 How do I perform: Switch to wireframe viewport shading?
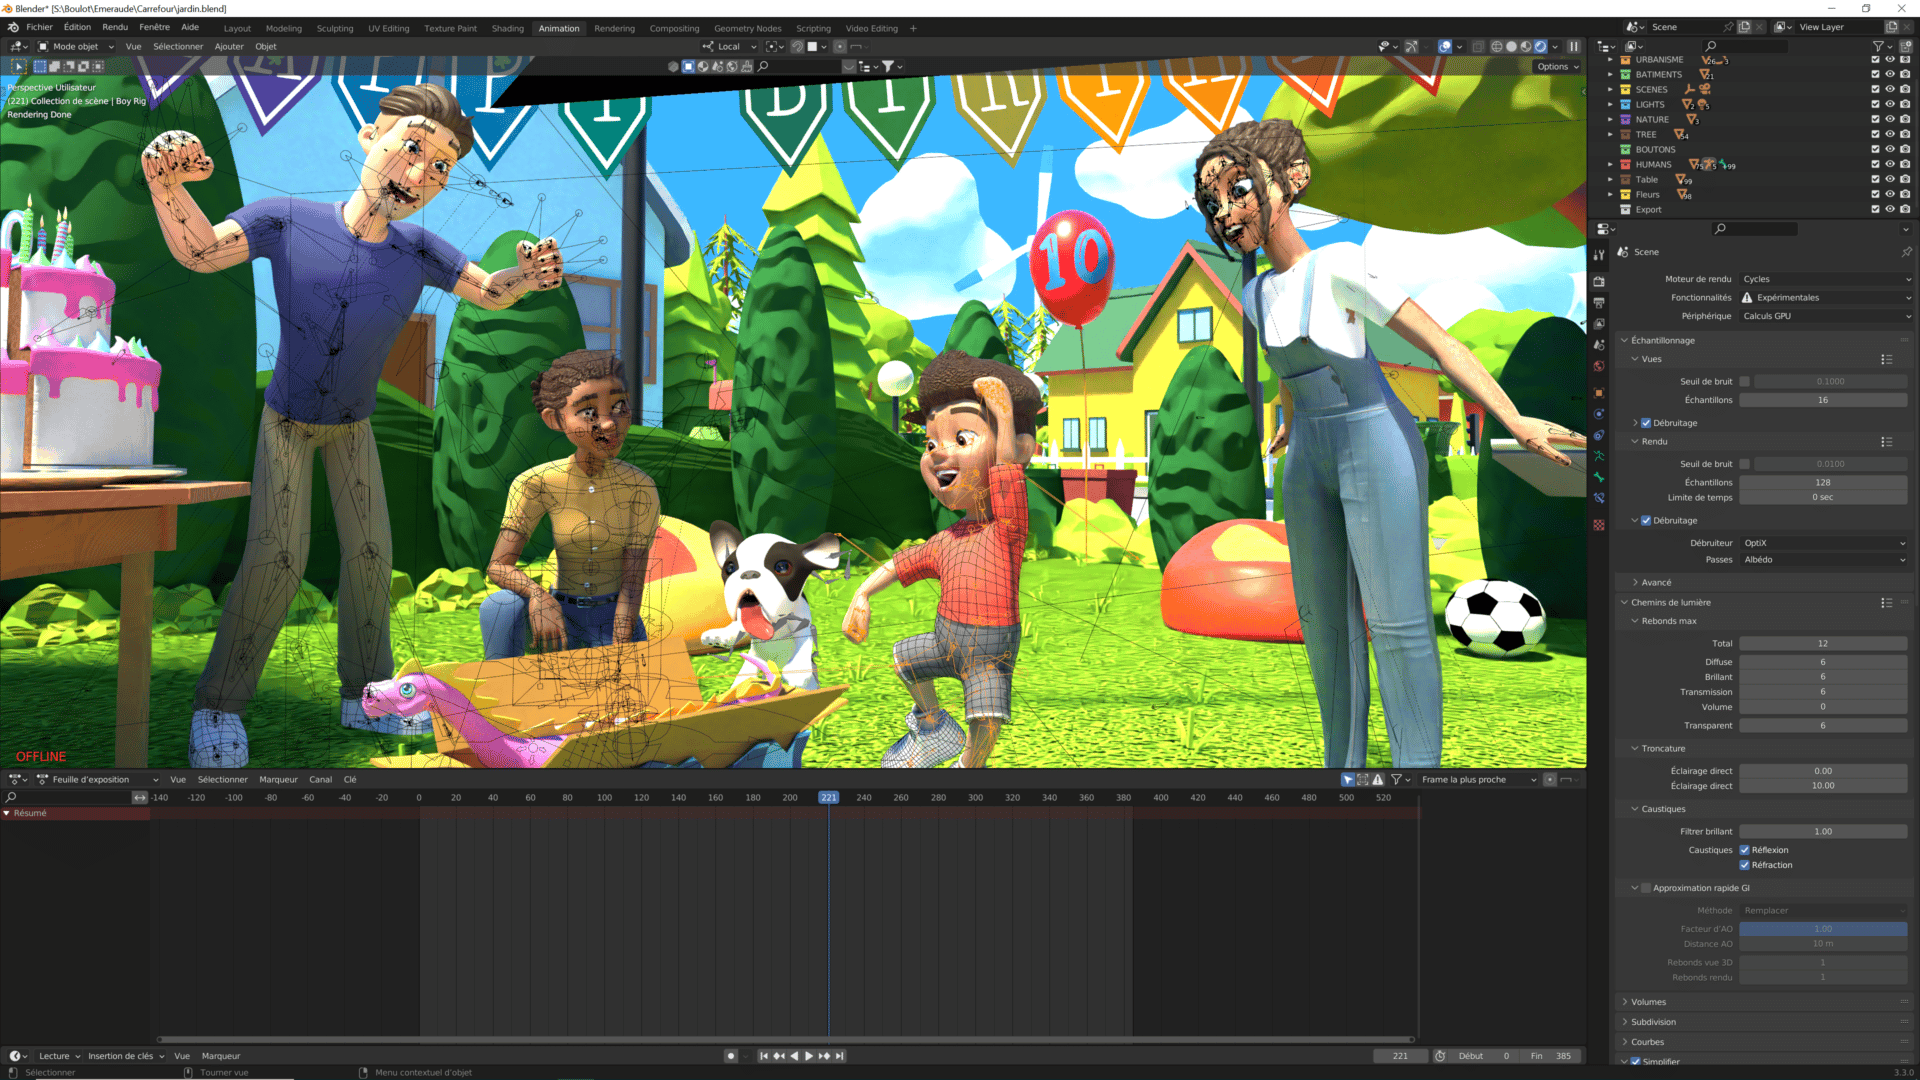pos(1496,46)
